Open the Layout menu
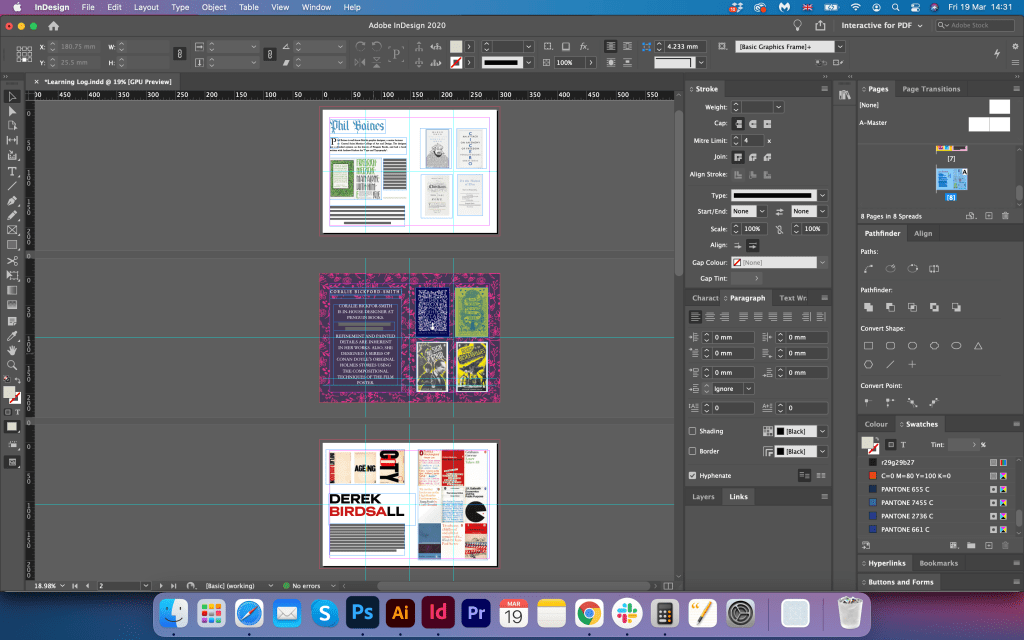The height and width of the screenshot is (640, 1024). [146, 7]
